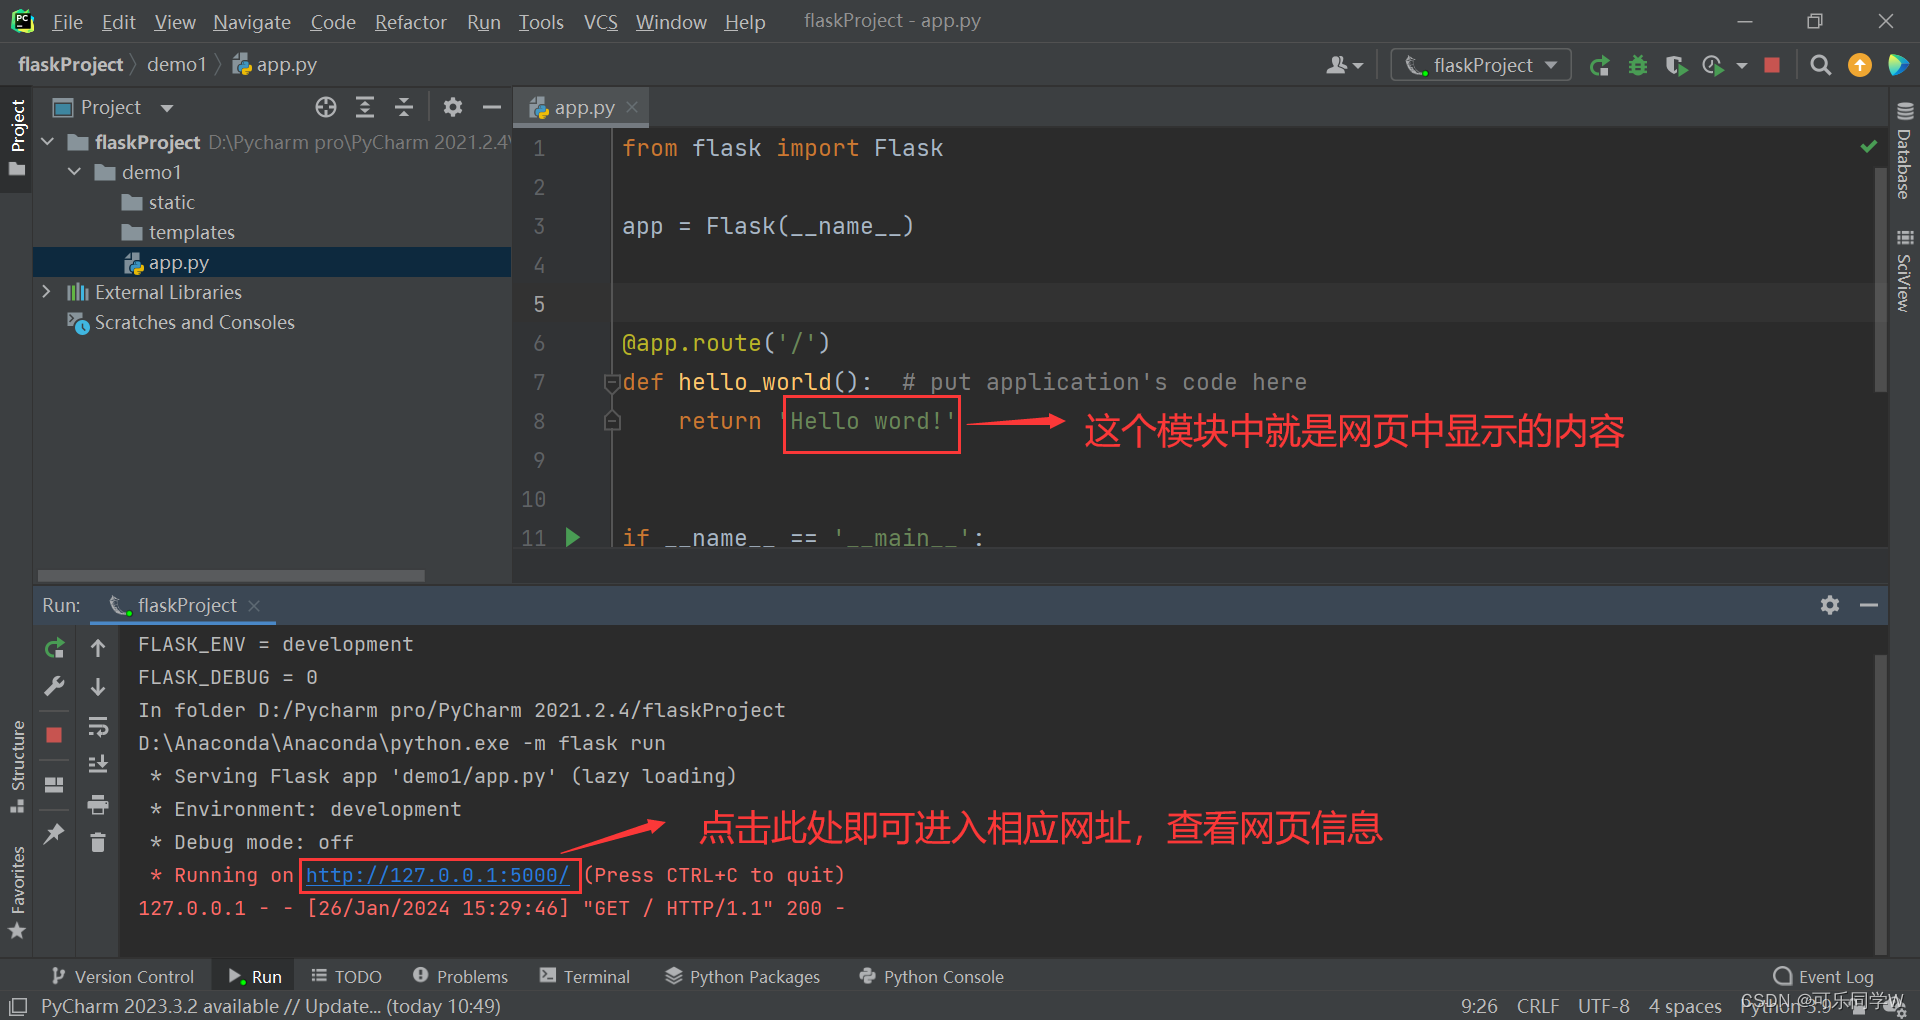Click the UTF-8 encoding selector
This screenshot has height=1020, width=1920.
[x=1603, y=1006]
